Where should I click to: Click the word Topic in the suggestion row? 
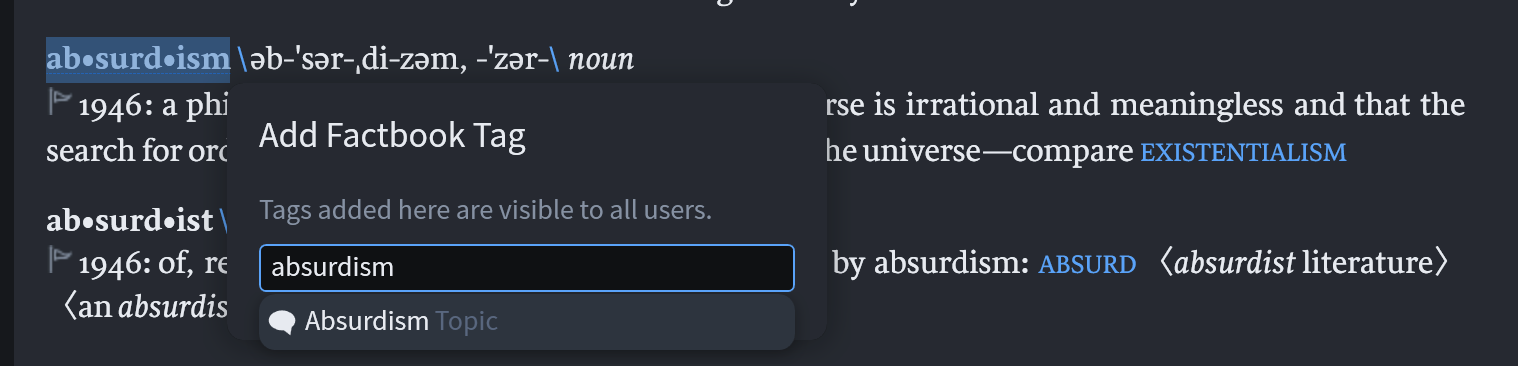[x=467, y=322]
